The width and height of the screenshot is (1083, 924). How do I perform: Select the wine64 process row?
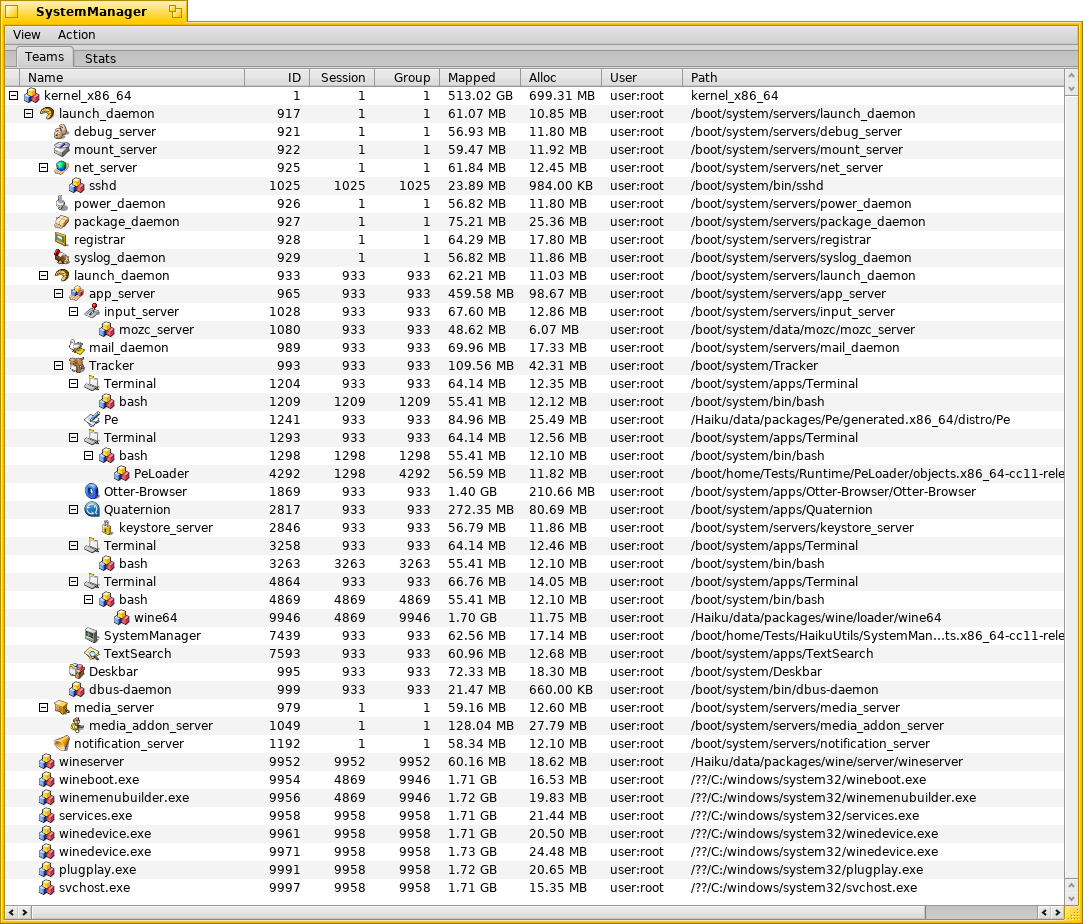[x=534, y=617]
